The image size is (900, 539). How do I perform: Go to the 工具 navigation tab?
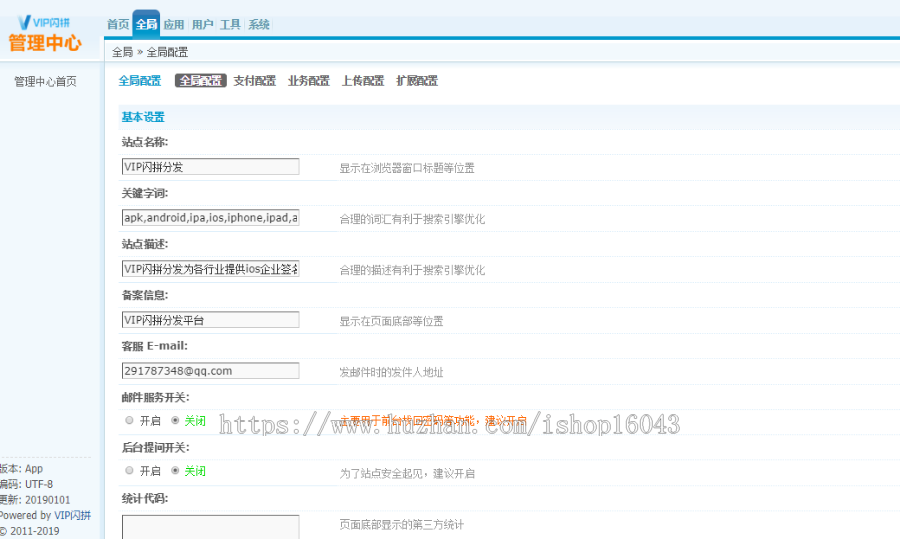pyautogui.click(x=230, y=25)
